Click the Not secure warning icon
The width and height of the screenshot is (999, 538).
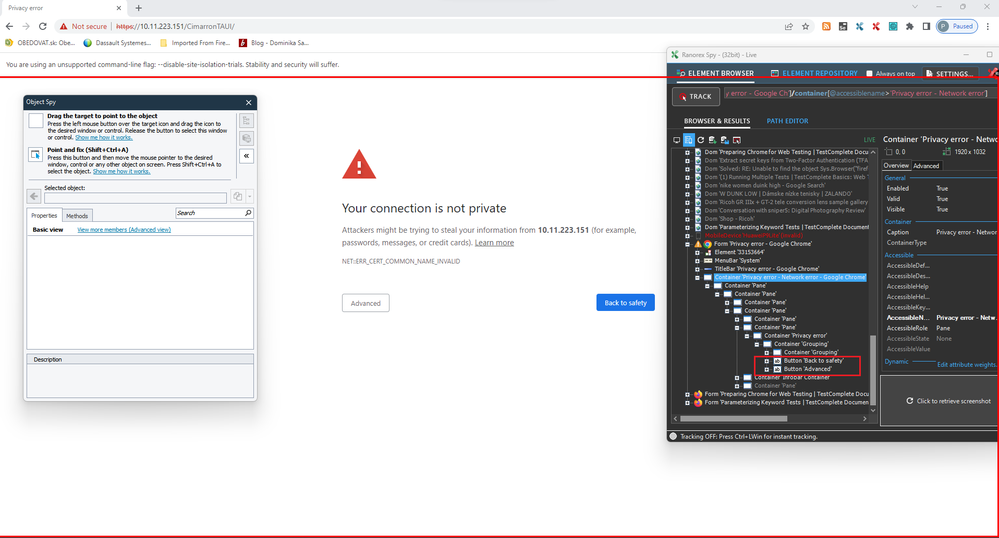pyautogui.click(x=64, y=26)
